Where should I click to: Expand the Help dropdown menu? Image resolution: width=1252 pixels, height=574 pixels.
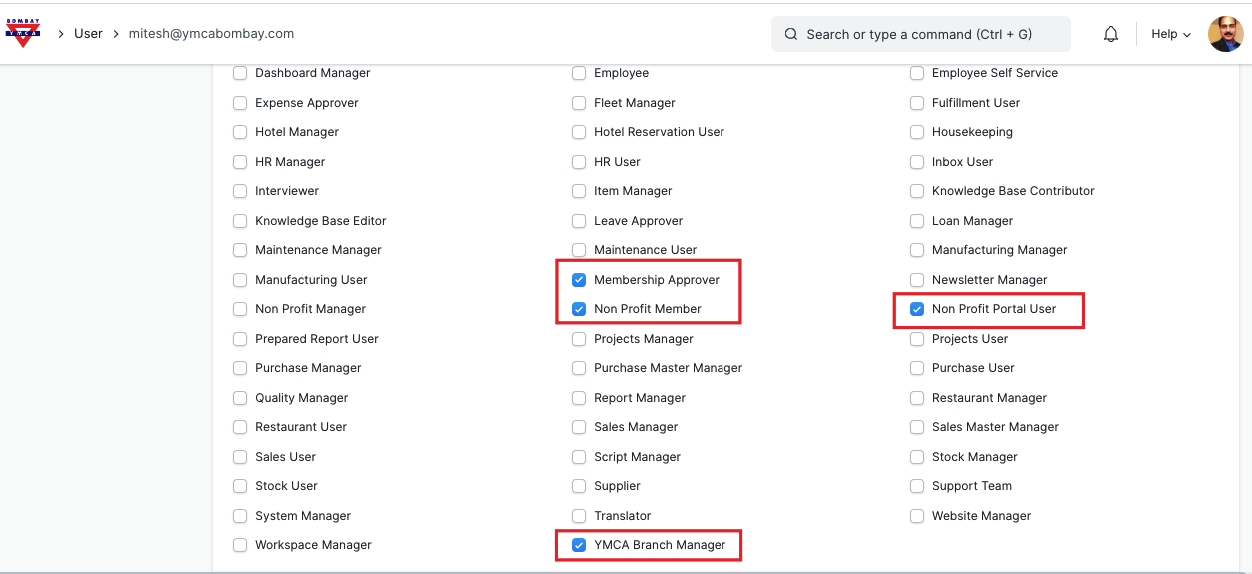click(1171, 34)
